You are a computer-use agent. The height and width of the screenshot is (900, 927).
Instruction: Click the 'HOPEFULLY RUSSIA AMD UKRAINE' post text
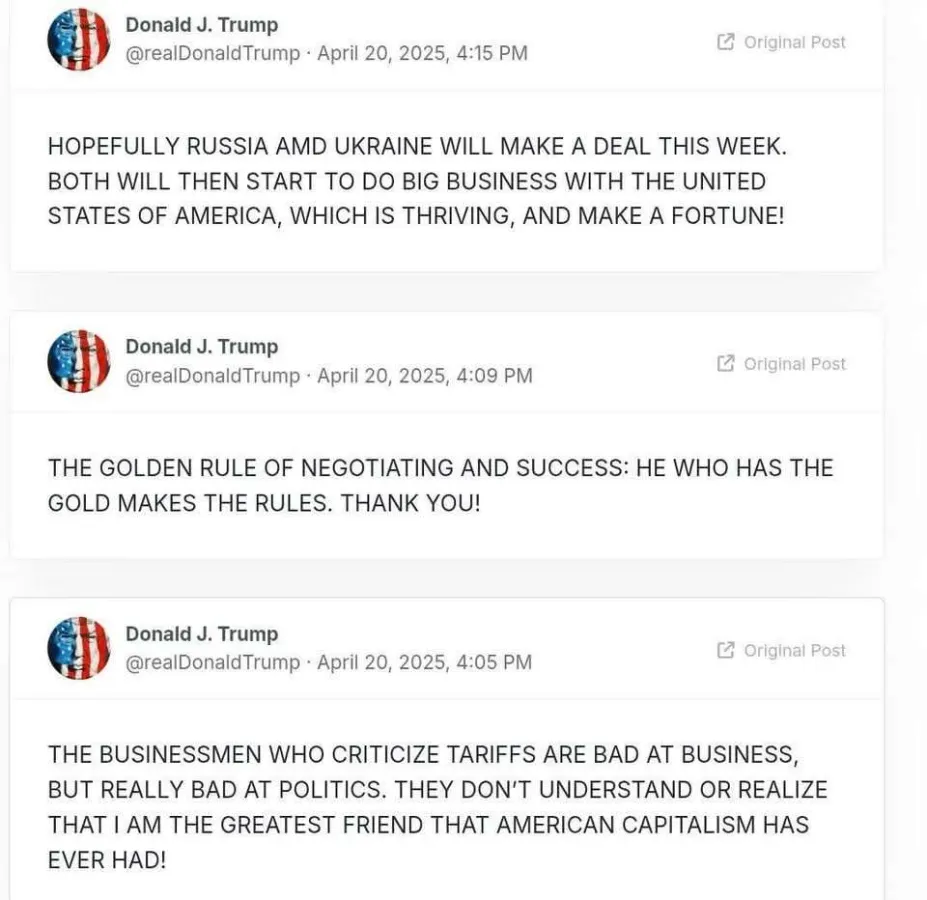(417, 181)
